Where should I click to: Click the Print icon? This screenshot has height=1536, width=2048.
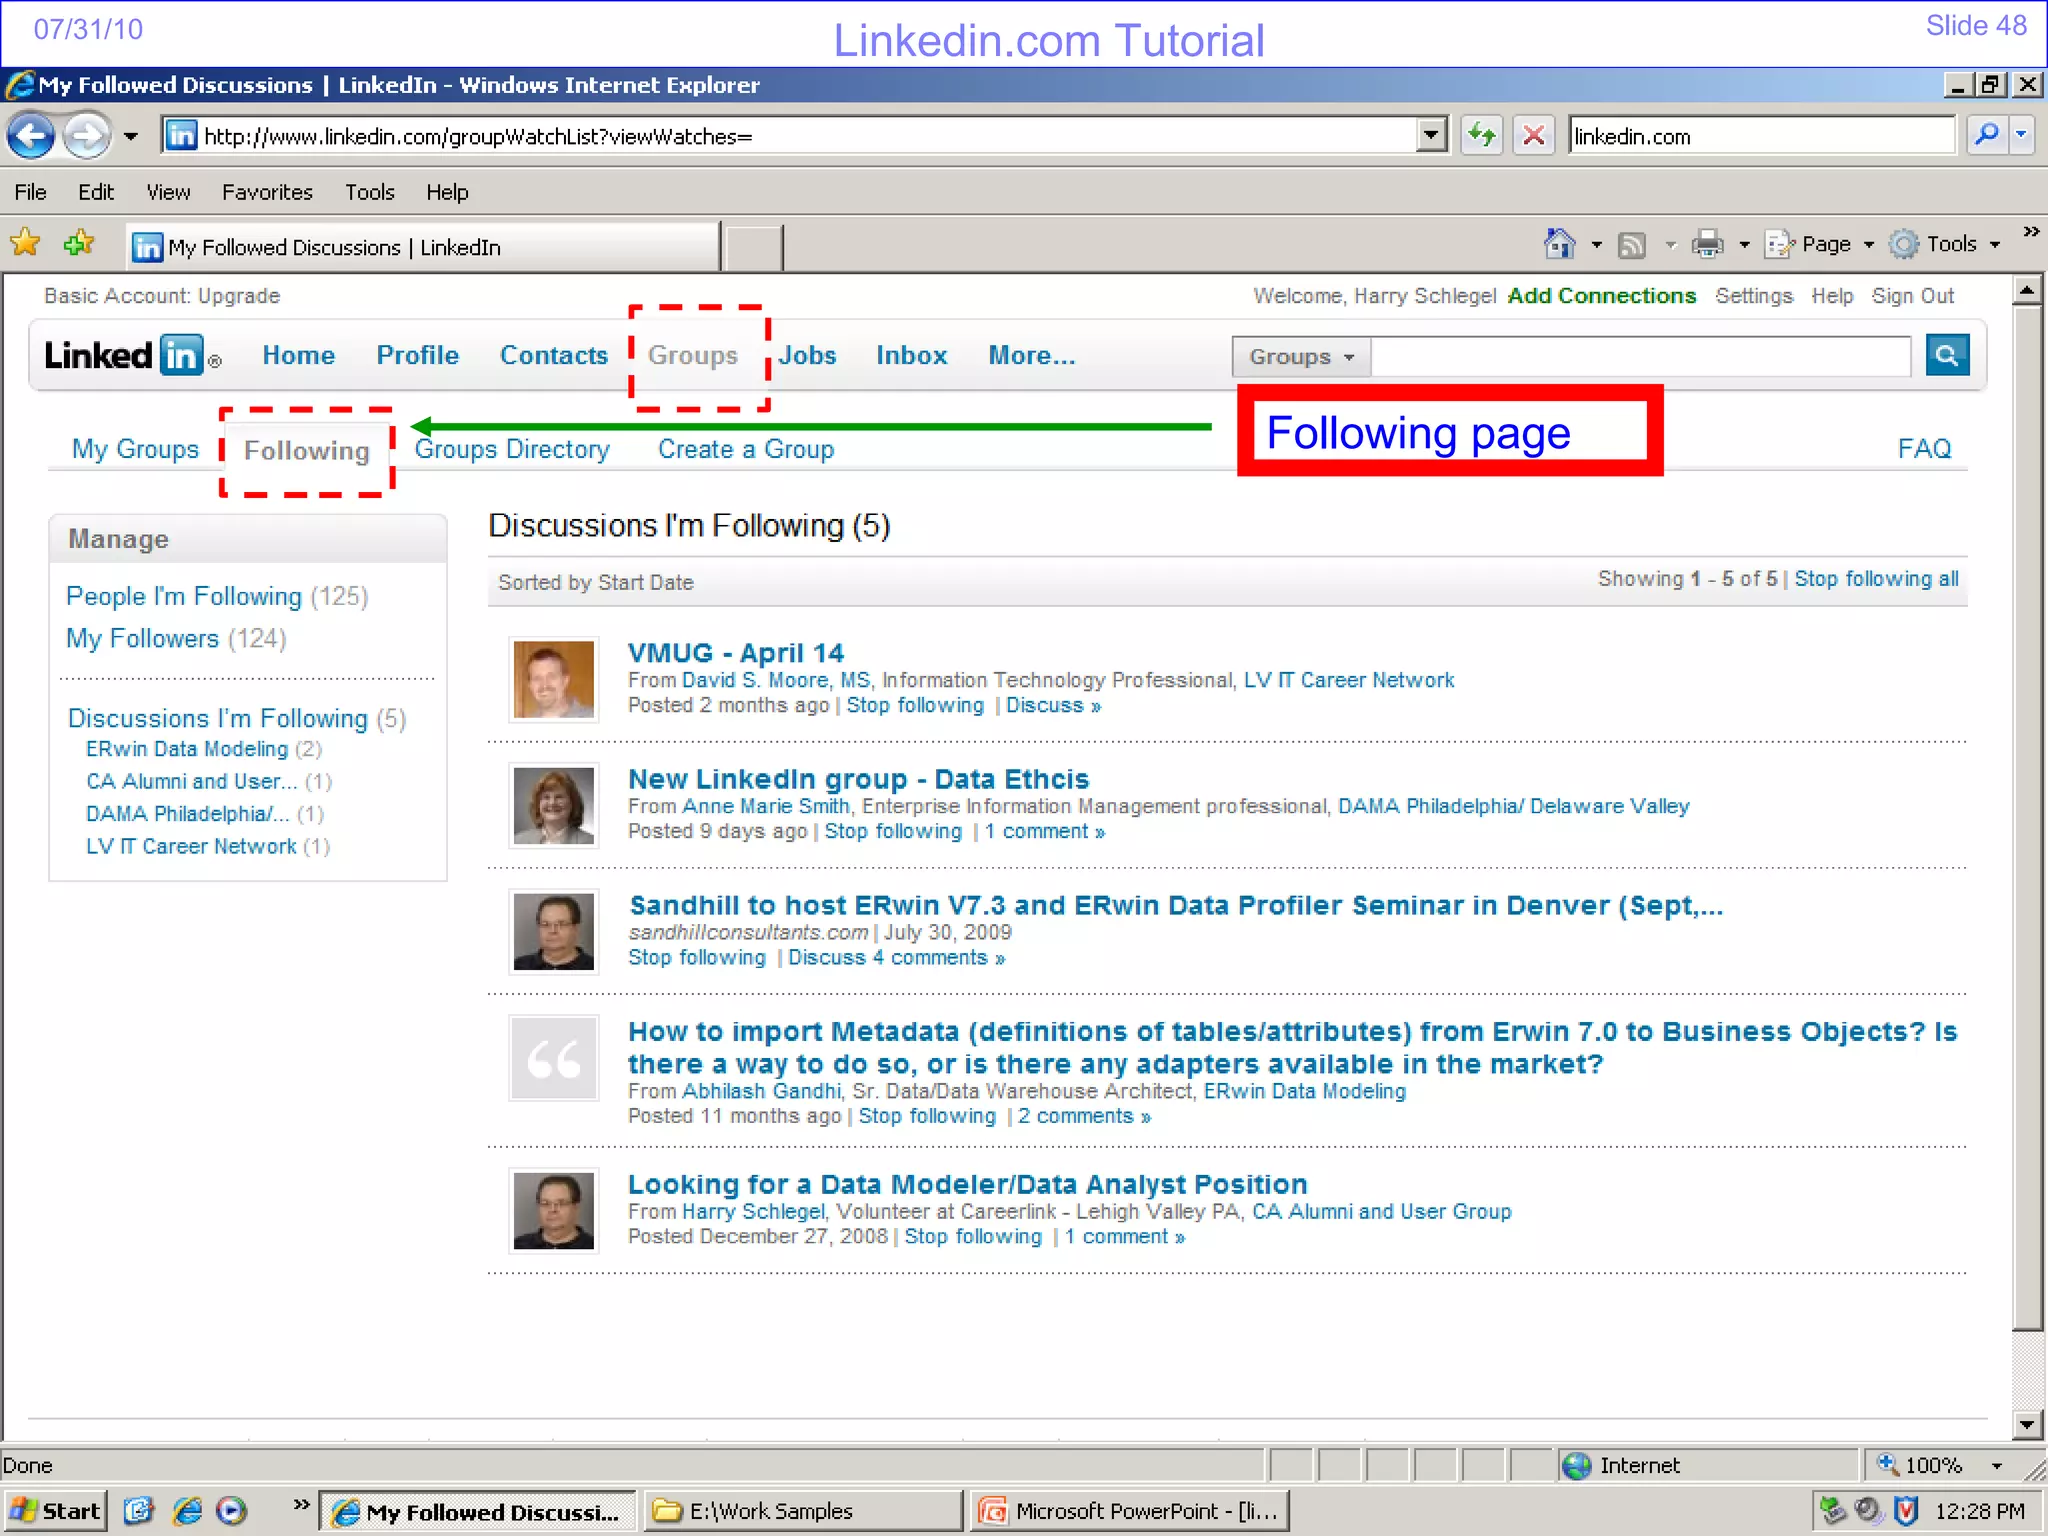click(1707, 244)
